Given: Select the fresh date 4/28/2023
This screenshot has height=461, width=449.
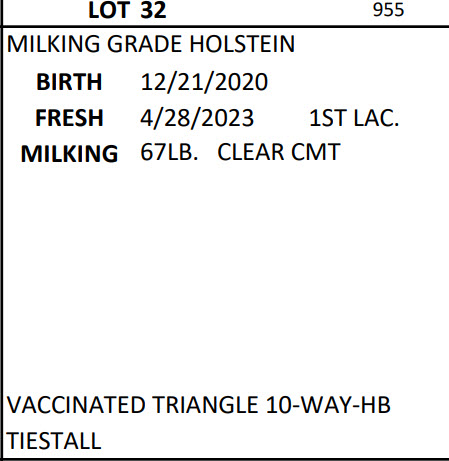Looking at the screenshot, I should pyautogui.click(x=197, y=118).
